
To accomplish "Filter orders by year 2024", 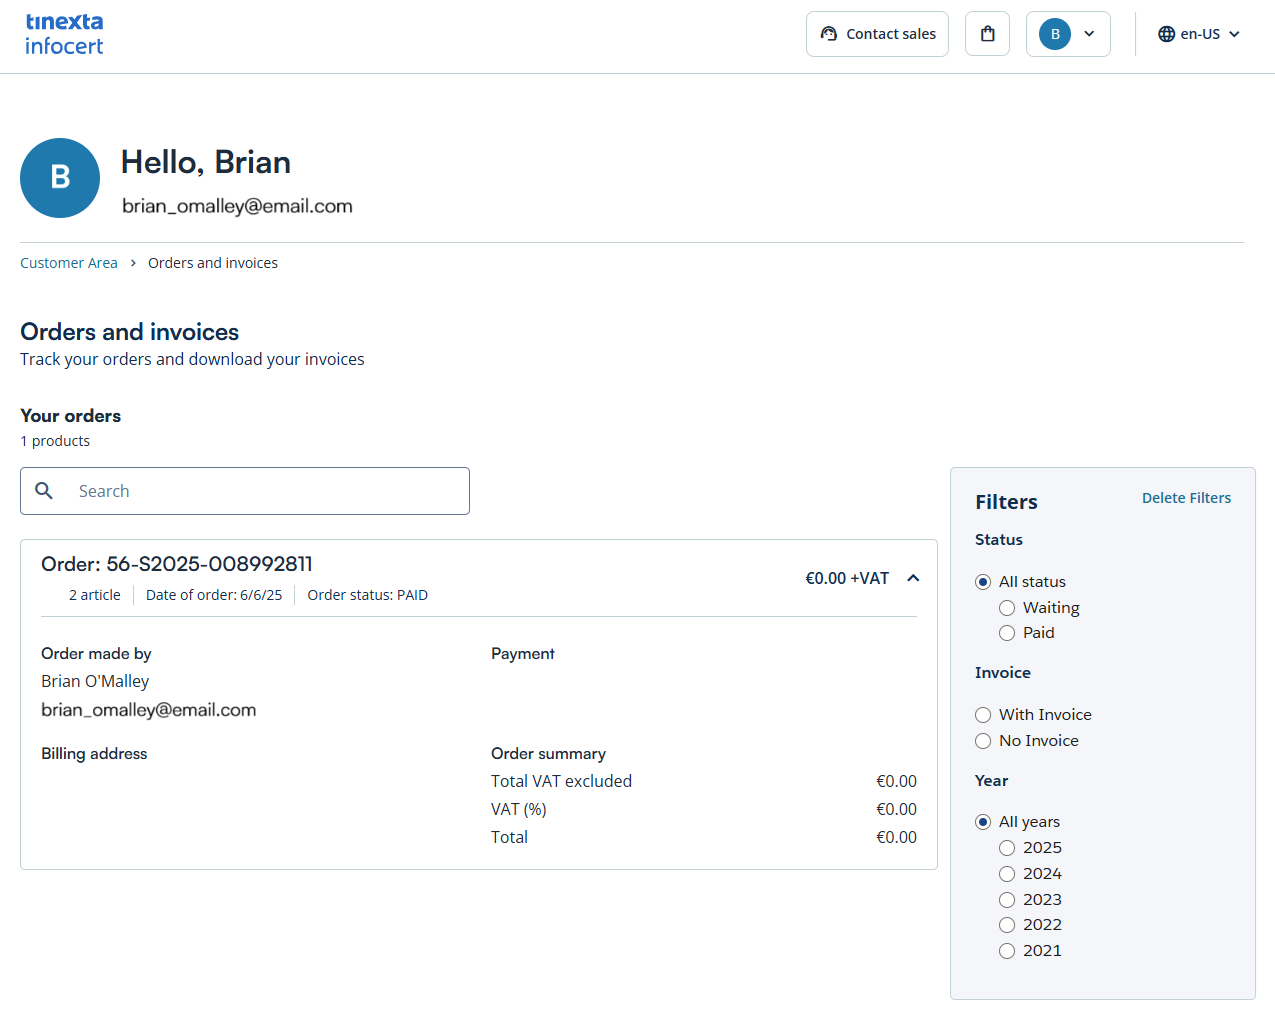I will [x=1007, y=874].
